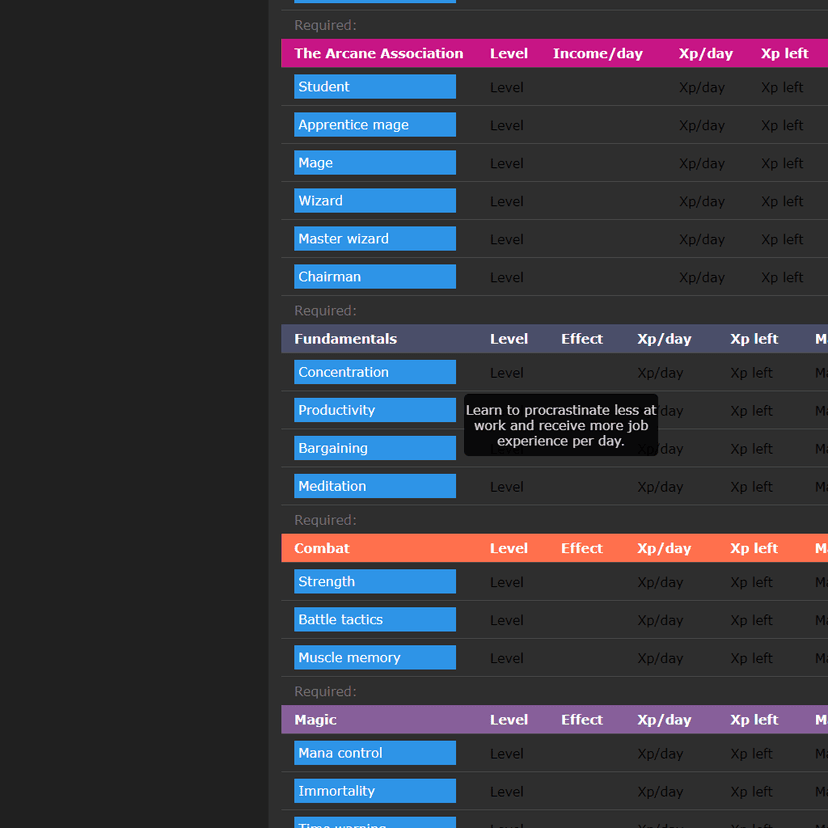Click The Arcane Association header

[378, 54]
